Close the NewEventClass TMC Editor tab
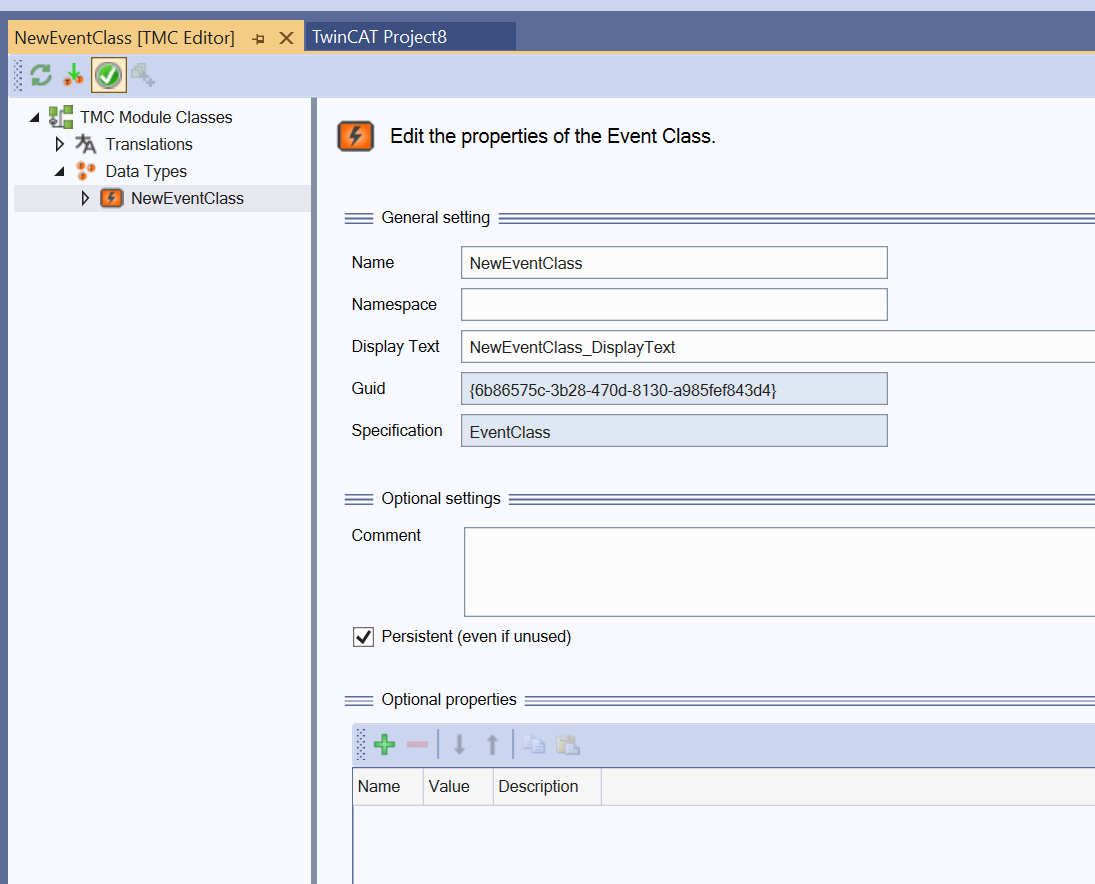Screen dimensions: 1095x884 (x=286, y=38)
